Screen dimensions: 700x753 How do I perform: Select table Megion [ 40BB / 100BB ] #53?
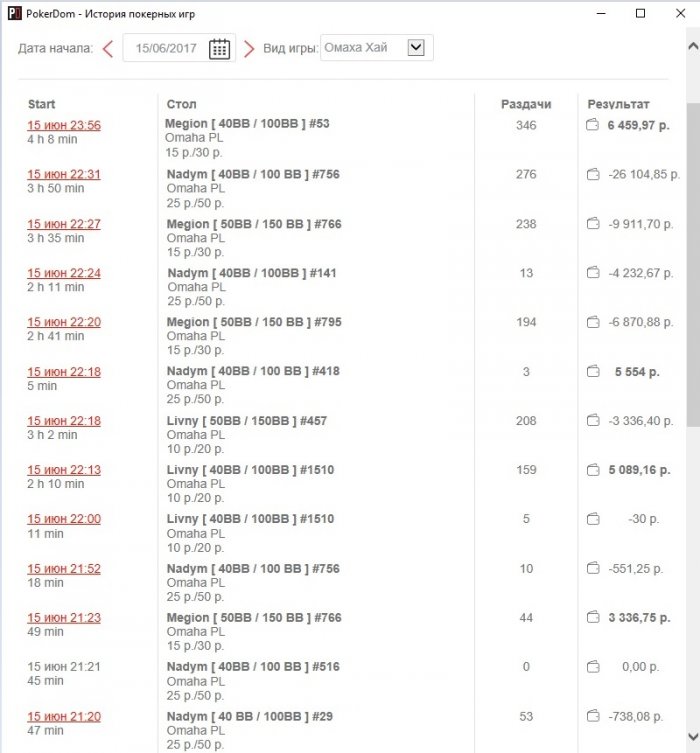click(247, 123)
